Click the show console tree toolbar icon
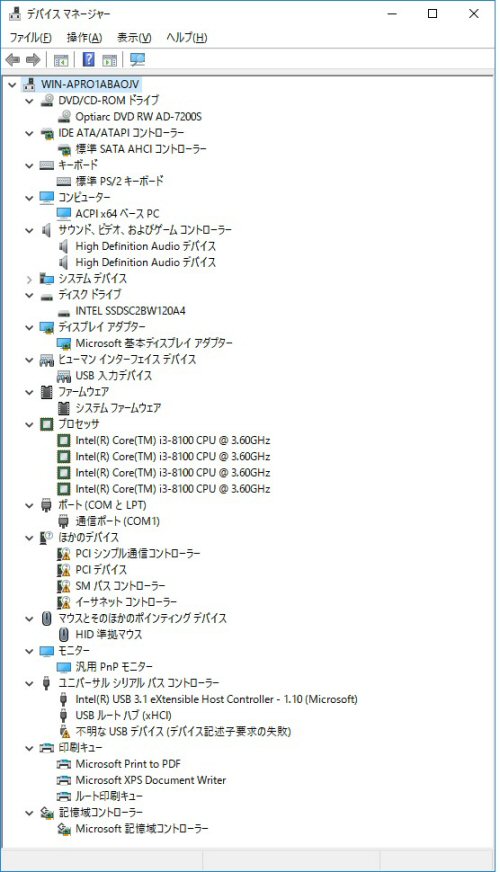 click(61, 60)
